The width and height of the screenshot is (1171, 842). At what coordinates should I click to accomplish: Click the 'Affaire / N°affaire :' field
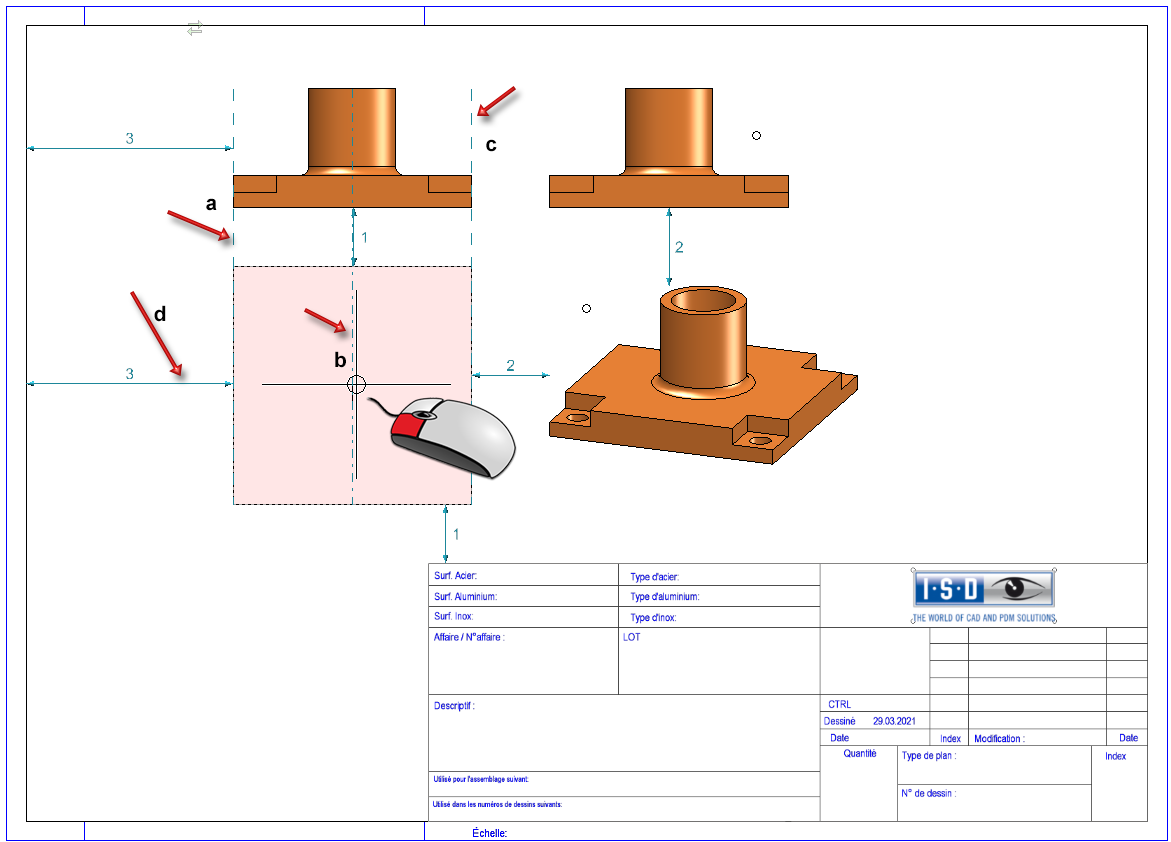coord(524,660)
